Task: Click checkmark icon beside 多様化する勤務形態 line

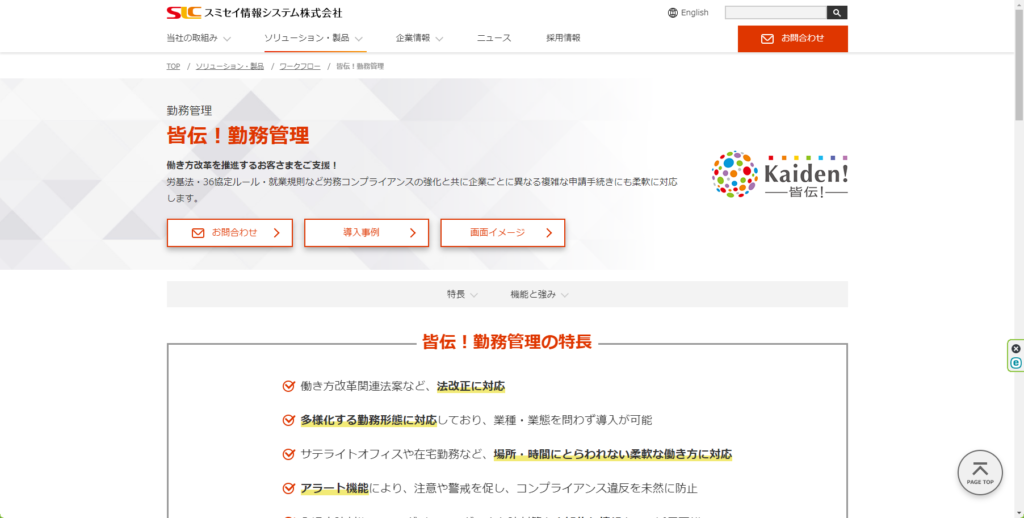Action: click(x=289, y=420)
